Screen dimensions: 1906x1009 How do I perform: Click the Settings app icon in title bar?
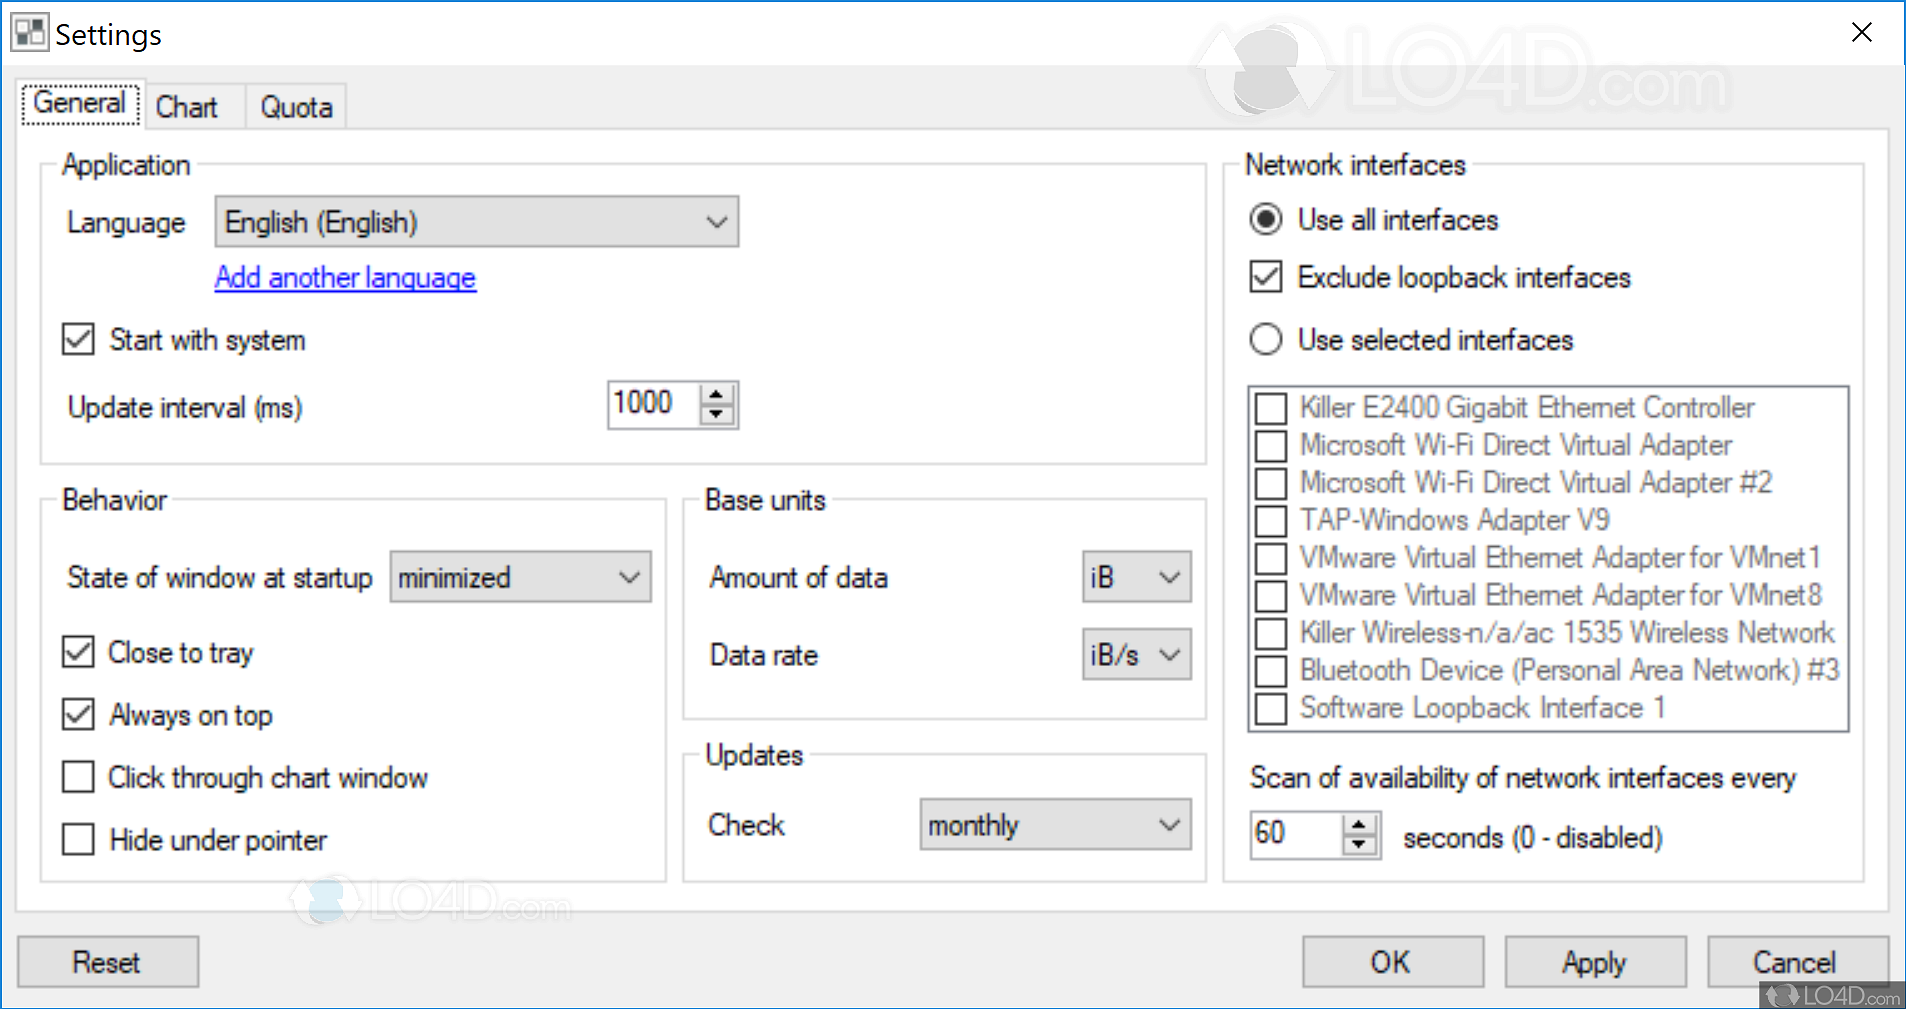point(30,31)
